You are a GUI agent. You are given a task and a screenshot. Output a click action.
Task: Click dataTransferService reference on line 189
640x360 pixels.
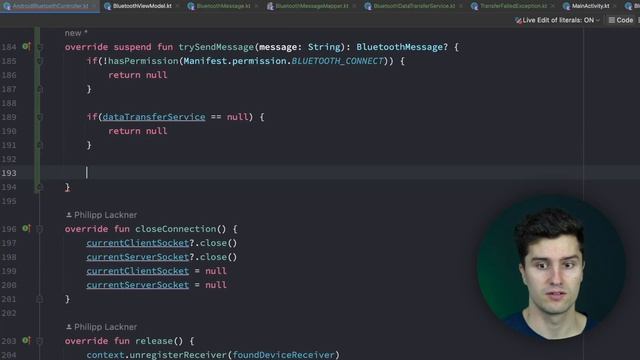(154, 117)
